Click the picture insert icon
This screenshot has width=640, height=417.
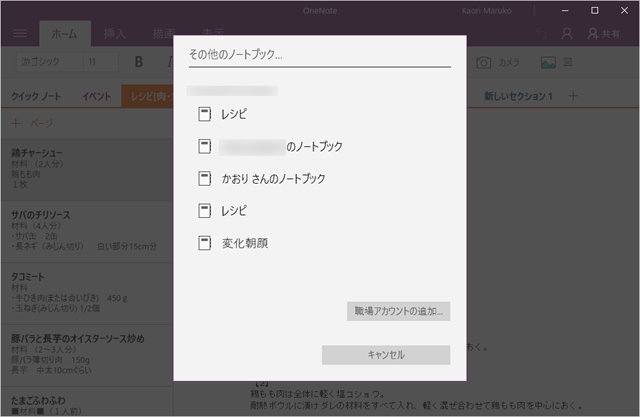click(x=548, y=62)
